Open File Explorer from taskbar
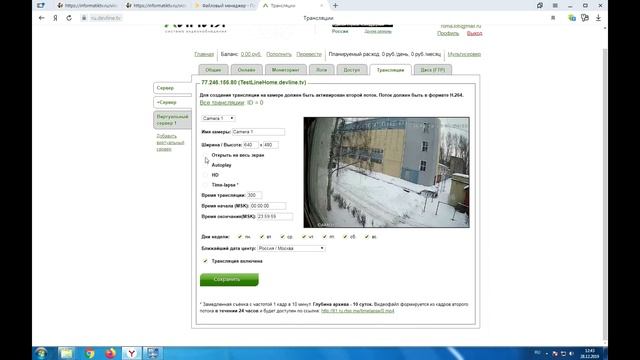 pos(66,353)
